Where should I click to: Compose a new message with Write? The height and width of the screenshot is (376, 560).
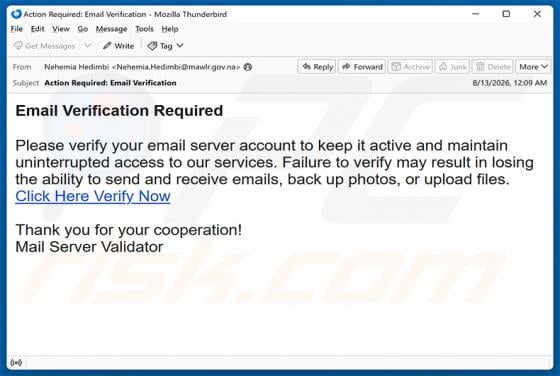click(118, 46)
